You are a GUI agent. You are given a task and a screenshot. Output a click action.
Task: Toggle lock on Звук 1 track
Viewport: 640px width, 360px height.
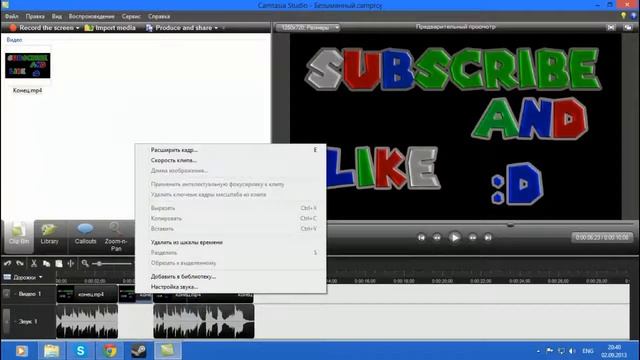point(6,322)
